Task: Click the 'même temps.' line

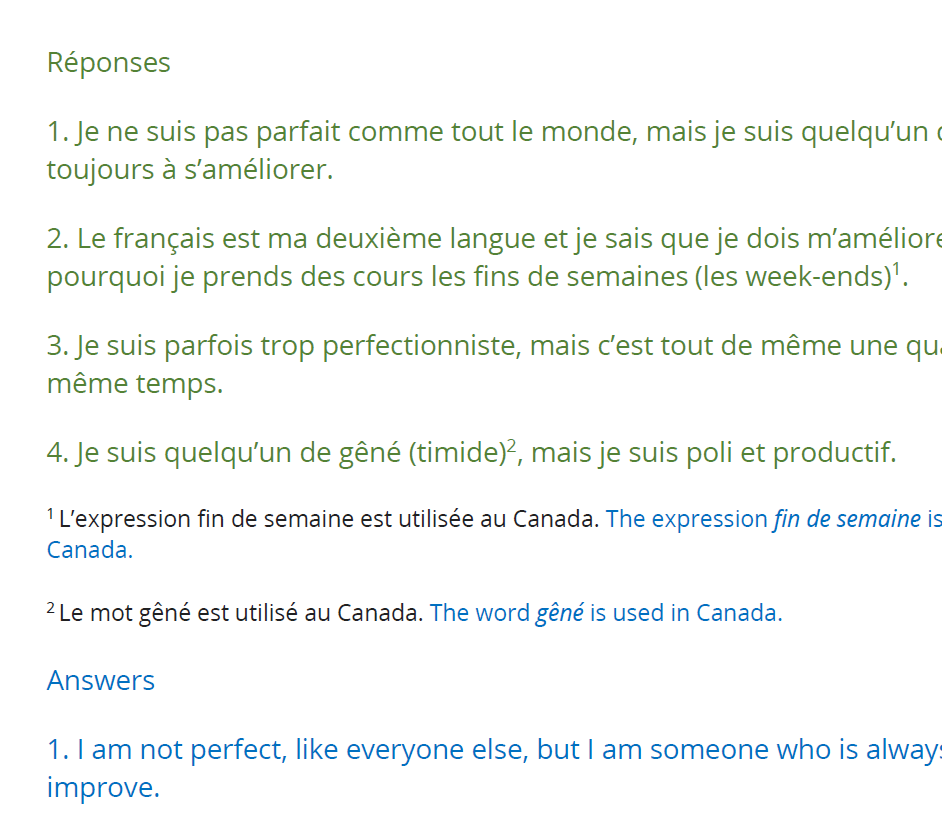Action: 135,383
